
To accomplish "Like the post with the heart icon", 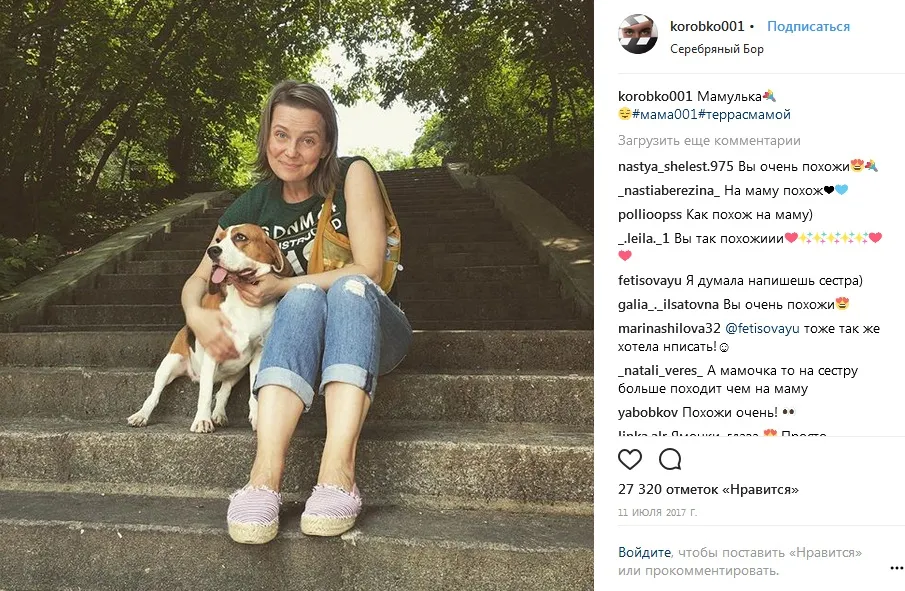I will [630, 459].
